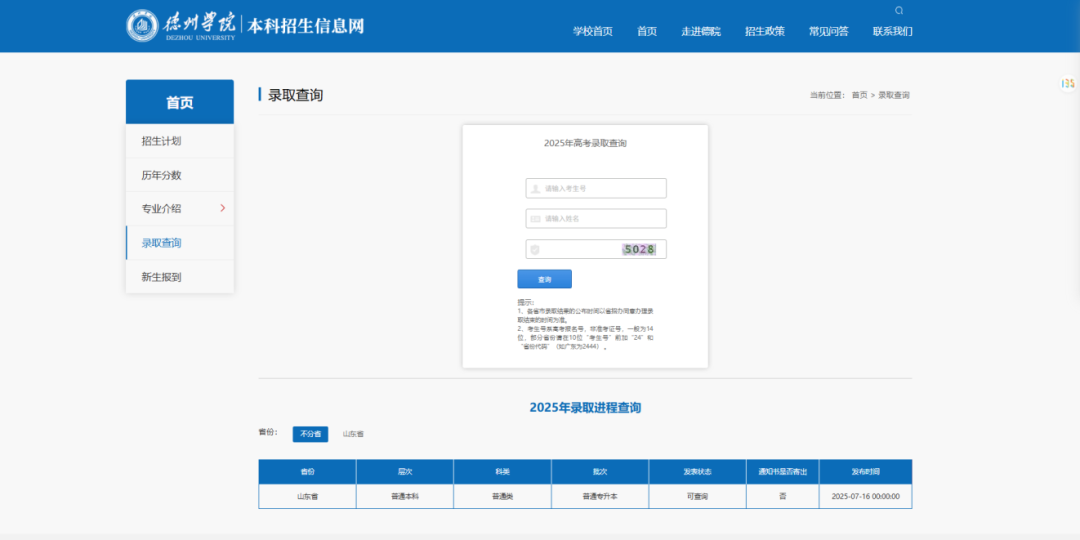Click the 本科招生信息网 site title
Image resolution: width=1080 pixels, height=540 pixels.
305,26
